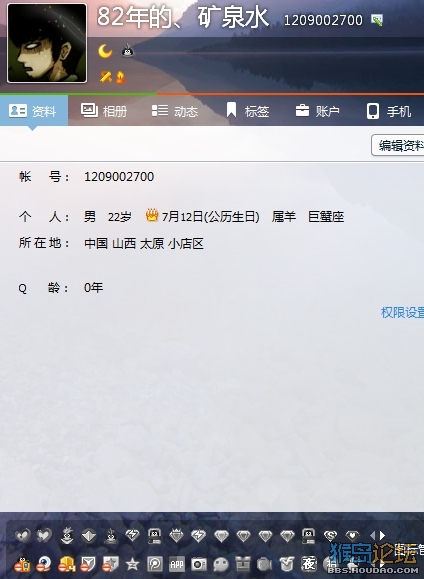Click the right arrow of diamond icon row

click(x=382, y=535)
